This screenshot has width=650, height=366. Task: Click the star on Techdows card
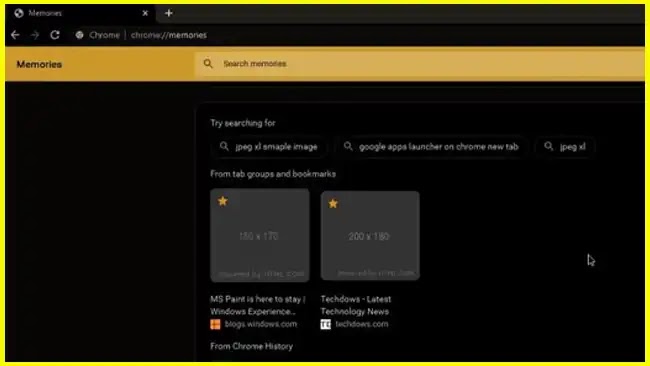(333, 204)
